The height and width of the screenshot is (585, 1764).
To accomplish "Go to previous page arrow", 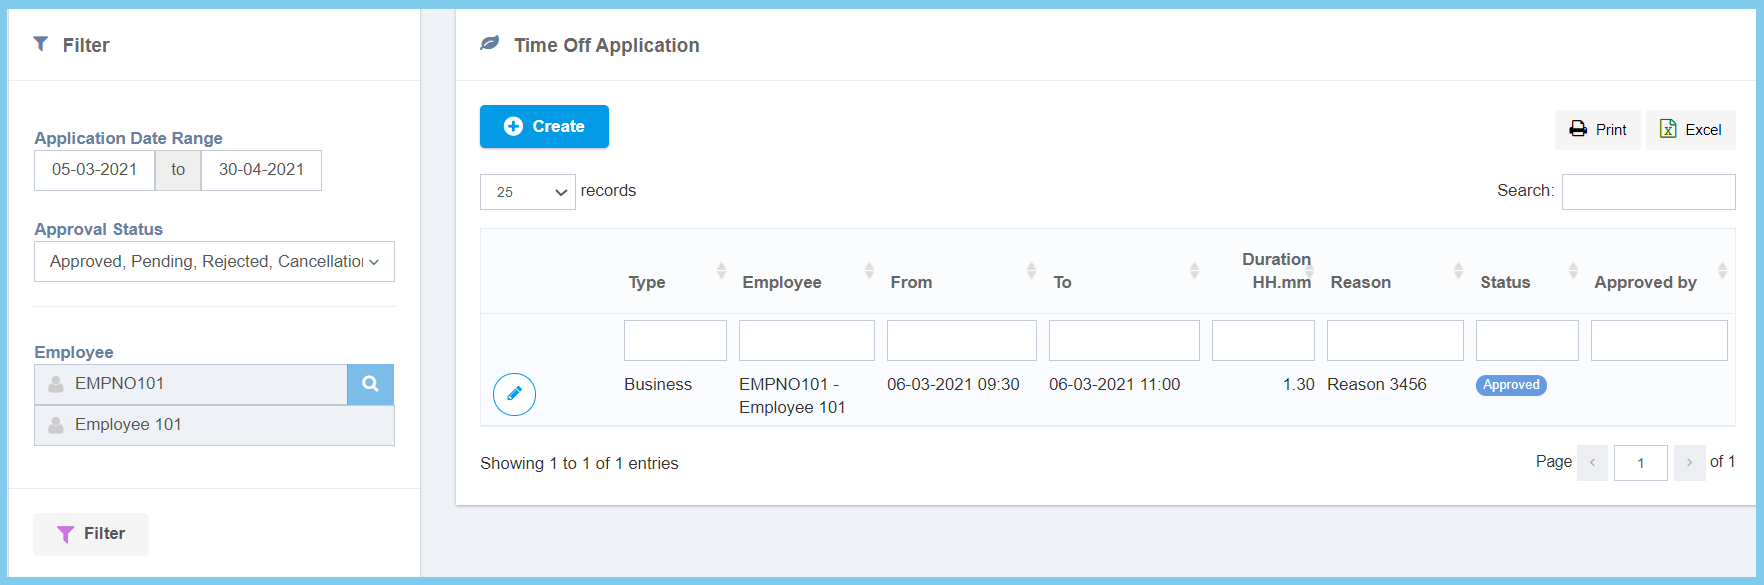I will 1592,463.
